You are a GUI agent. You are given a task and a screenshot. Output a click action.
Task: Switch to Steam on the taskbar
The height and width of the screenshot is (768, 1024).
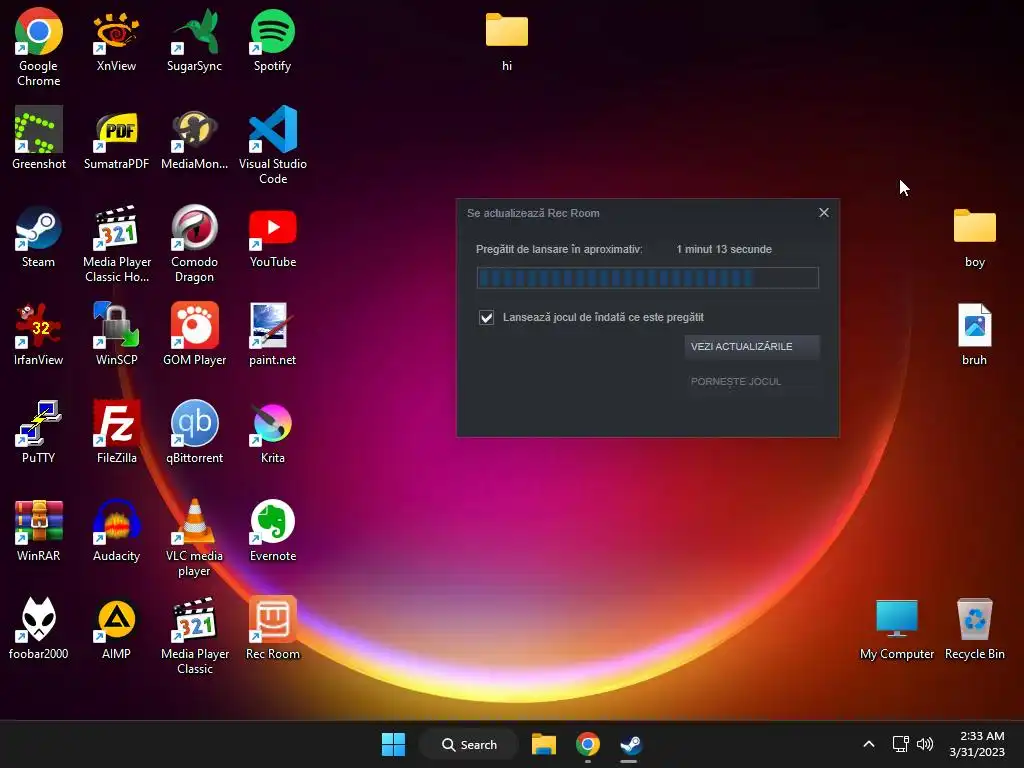[630, 744]
